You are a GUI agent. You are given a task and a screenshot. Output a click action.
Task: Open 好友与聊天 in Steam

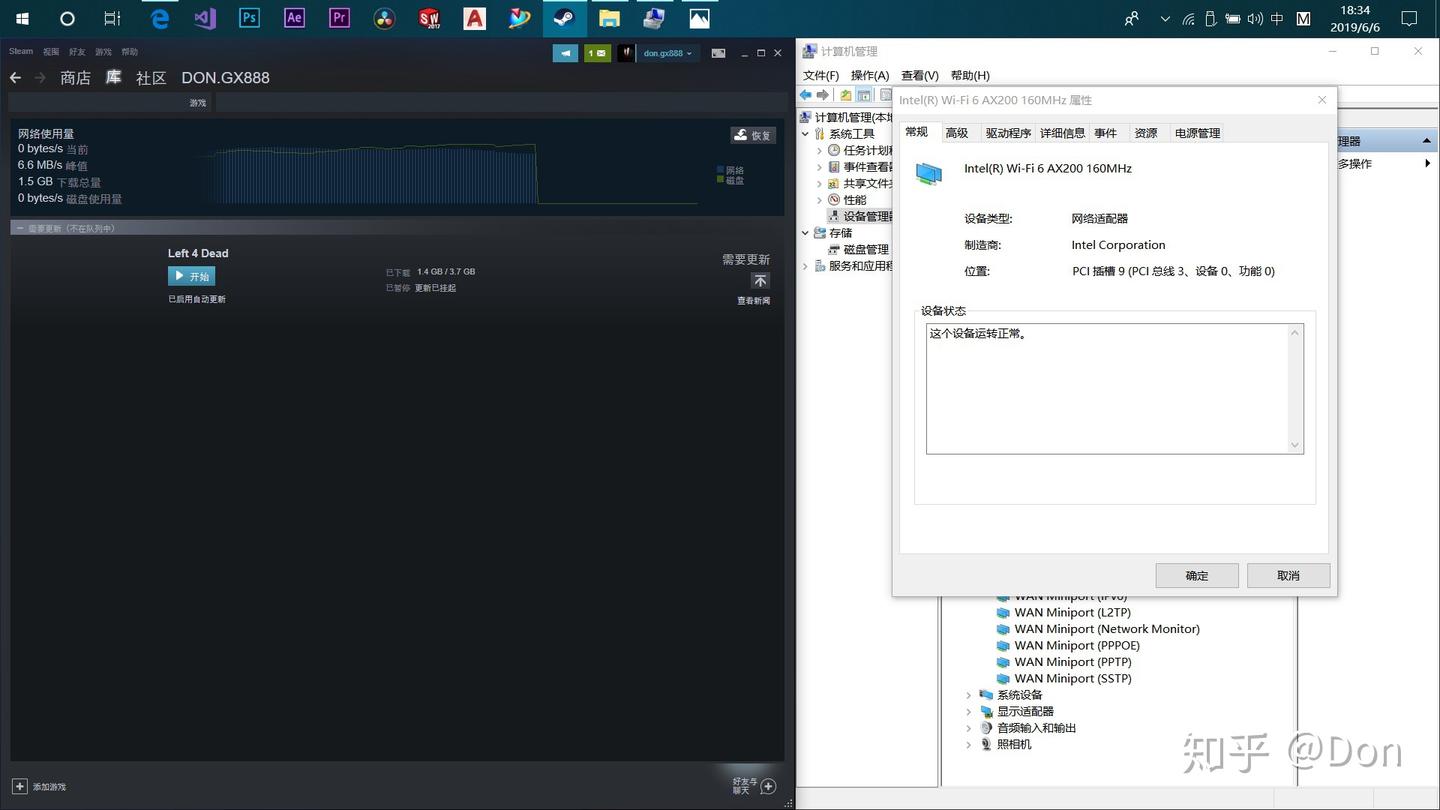click(x=755, y=786)
